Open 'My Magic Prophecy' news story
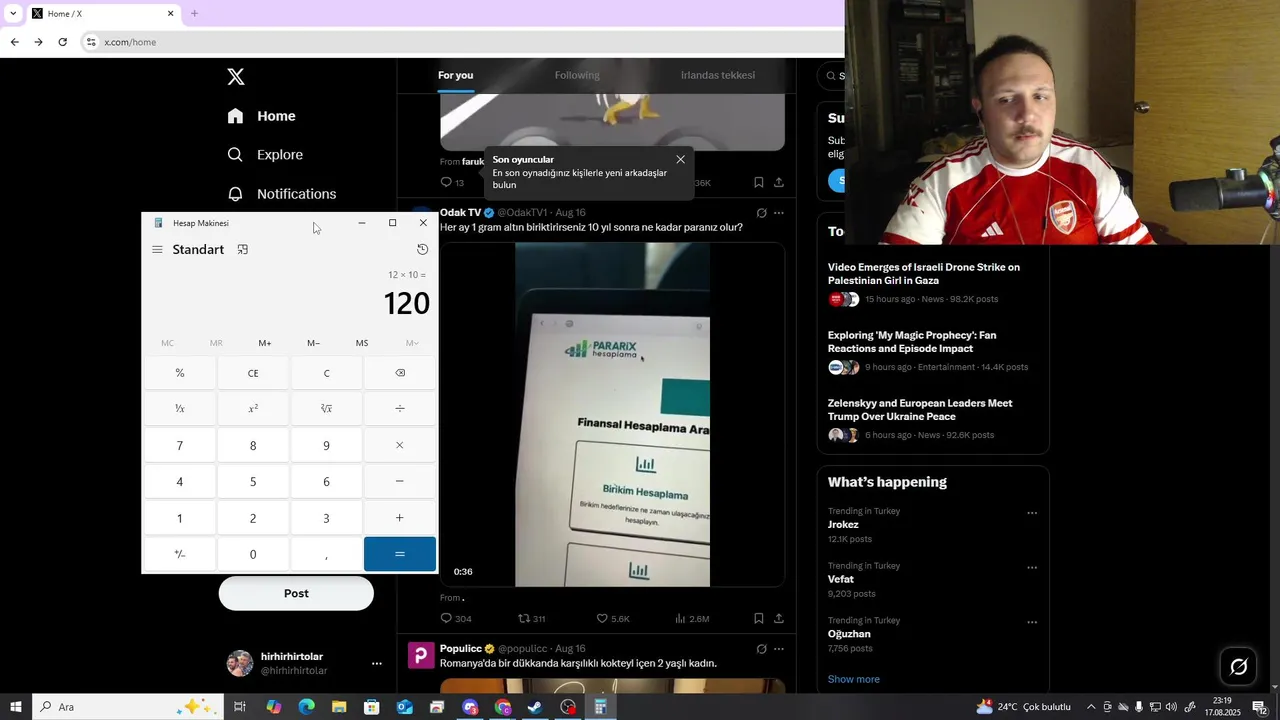This screenshot has height=720, width=1280. click(933, 351)
